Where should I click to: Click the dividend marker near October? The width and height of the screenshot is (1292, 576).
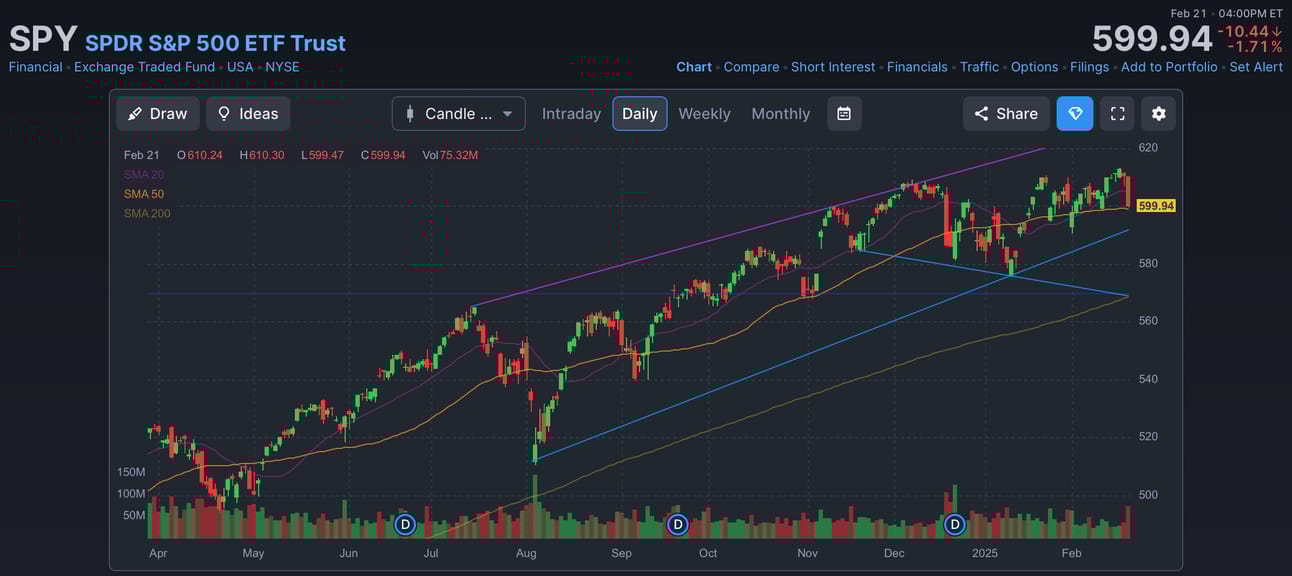tap(677, 524)
